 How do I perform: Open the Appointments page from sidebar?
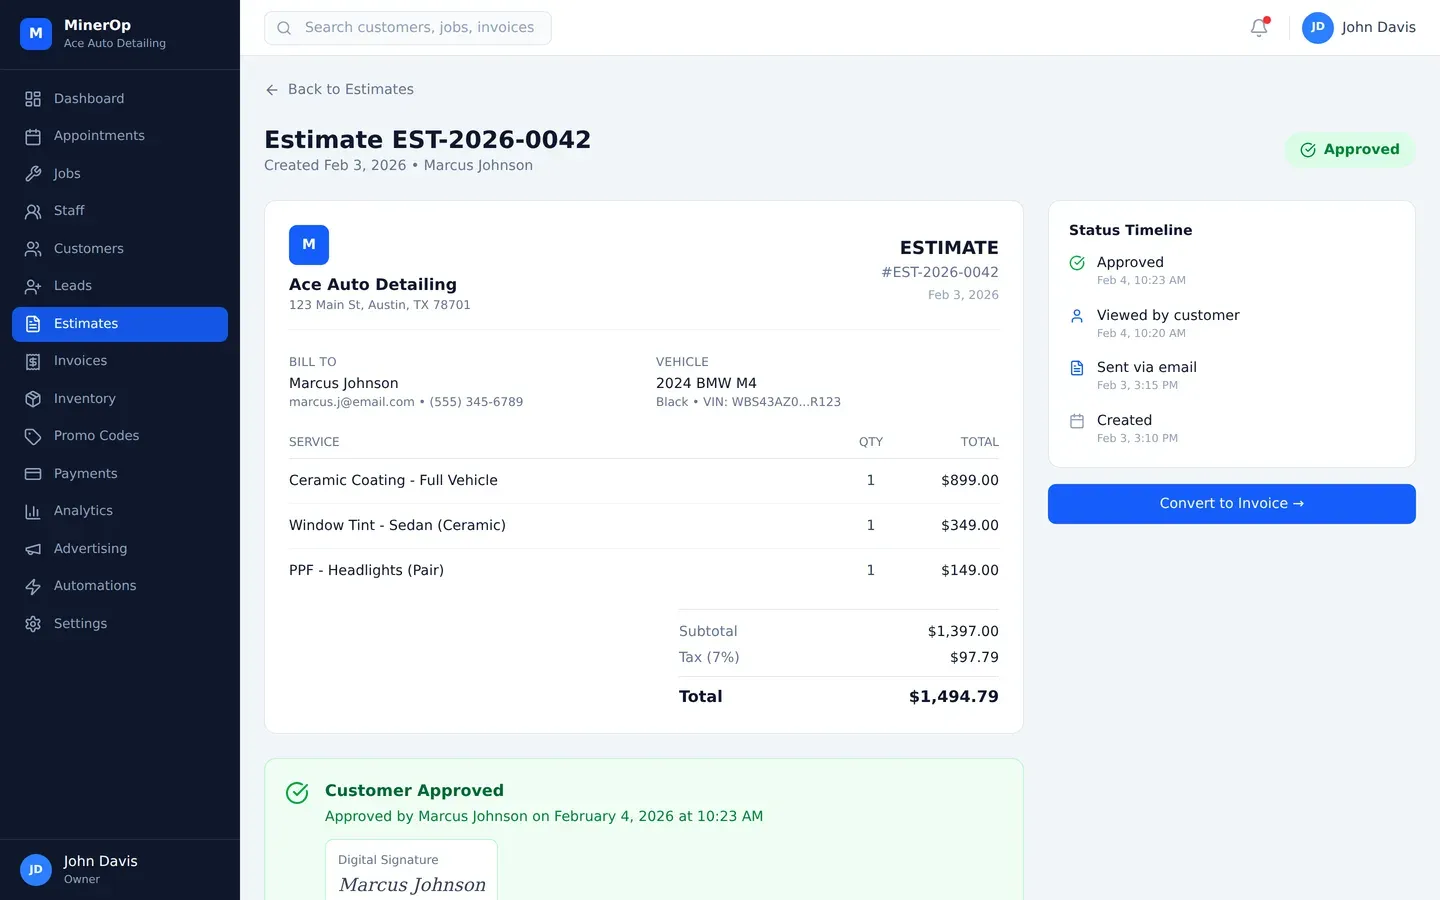coord(99,136)
